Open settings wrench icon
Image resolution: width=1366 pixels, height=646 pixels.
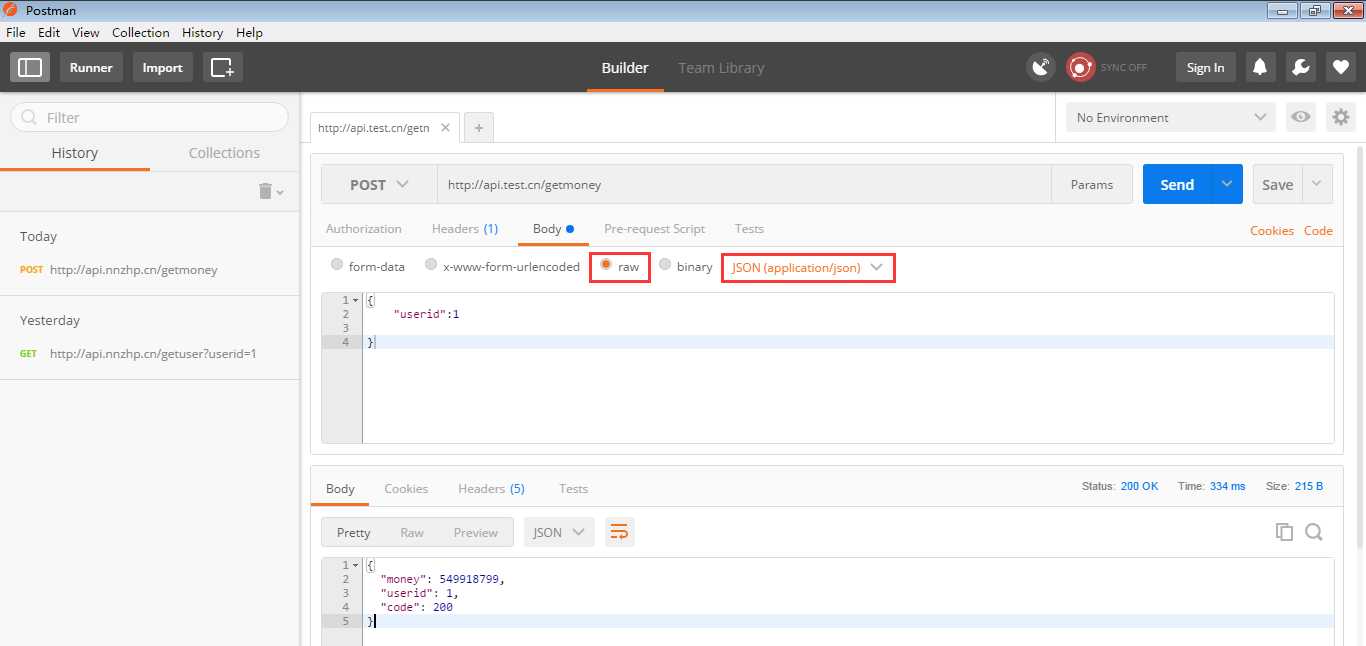[x=1300, y=67]
